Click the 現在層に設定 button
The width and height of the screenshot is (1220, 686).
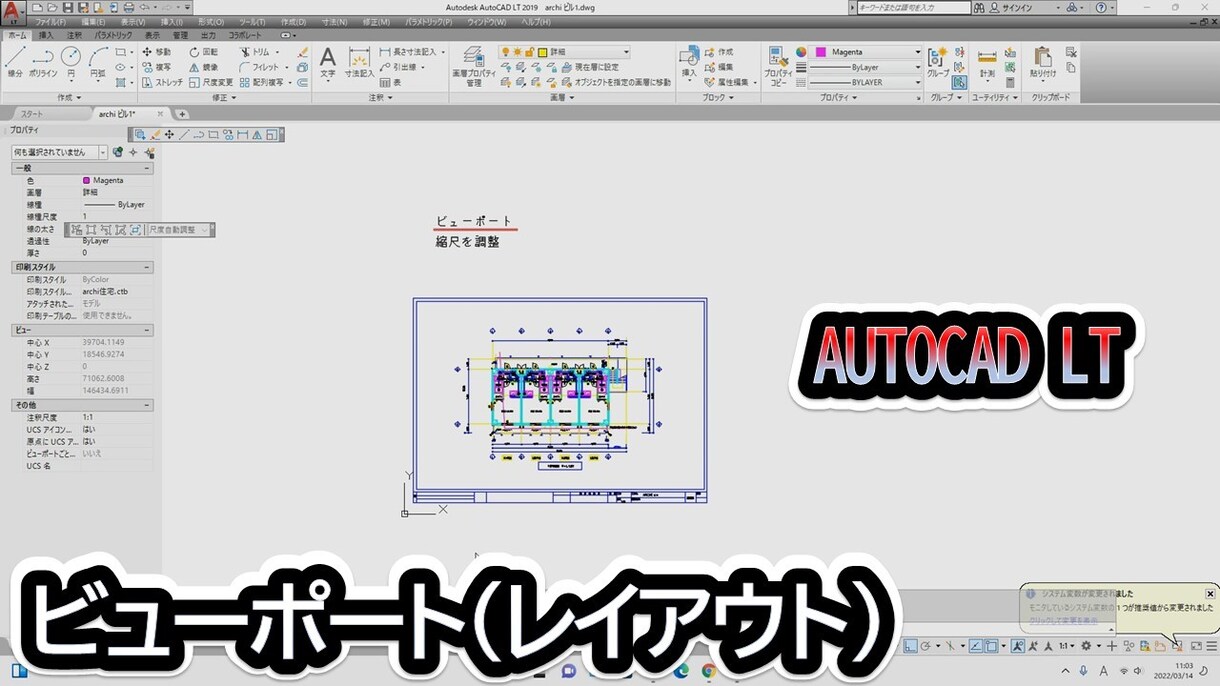(590, 67)
